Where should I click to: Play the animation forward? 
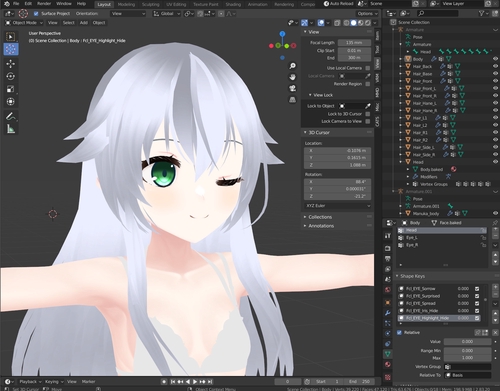195,382
